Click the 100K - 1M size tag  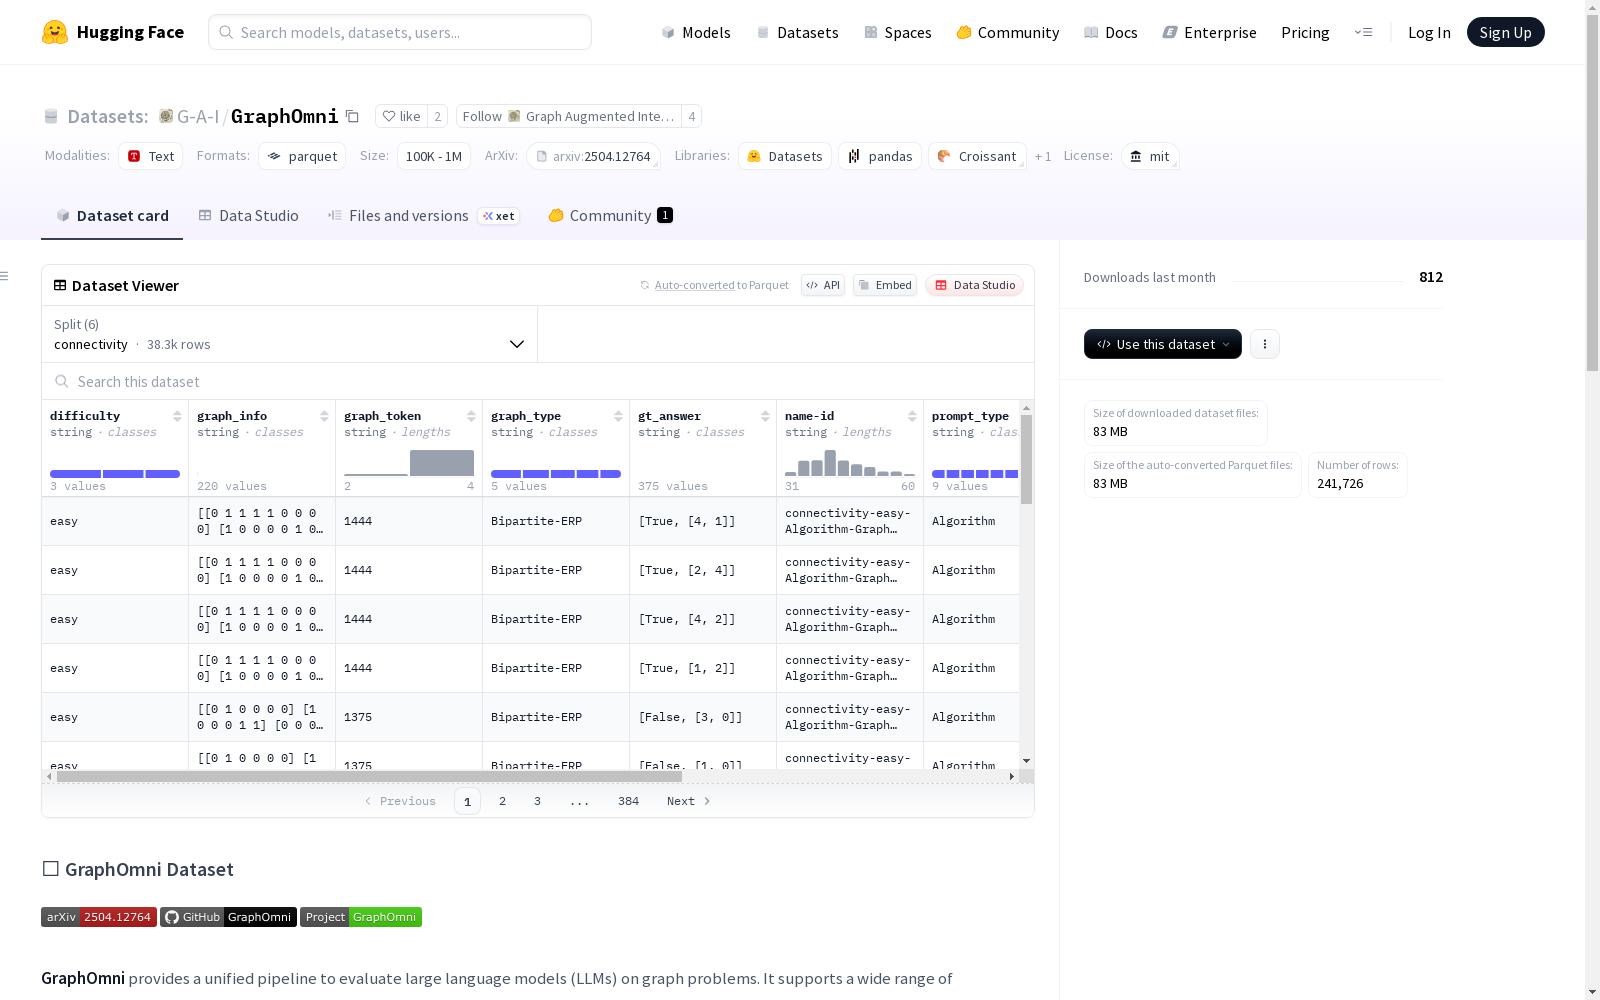point(434,156)
